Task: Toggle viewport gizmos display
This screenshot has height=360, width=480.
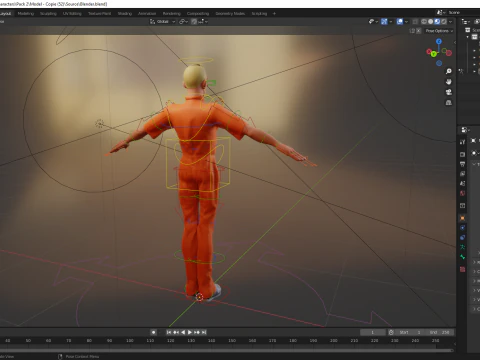Action: 384,22
